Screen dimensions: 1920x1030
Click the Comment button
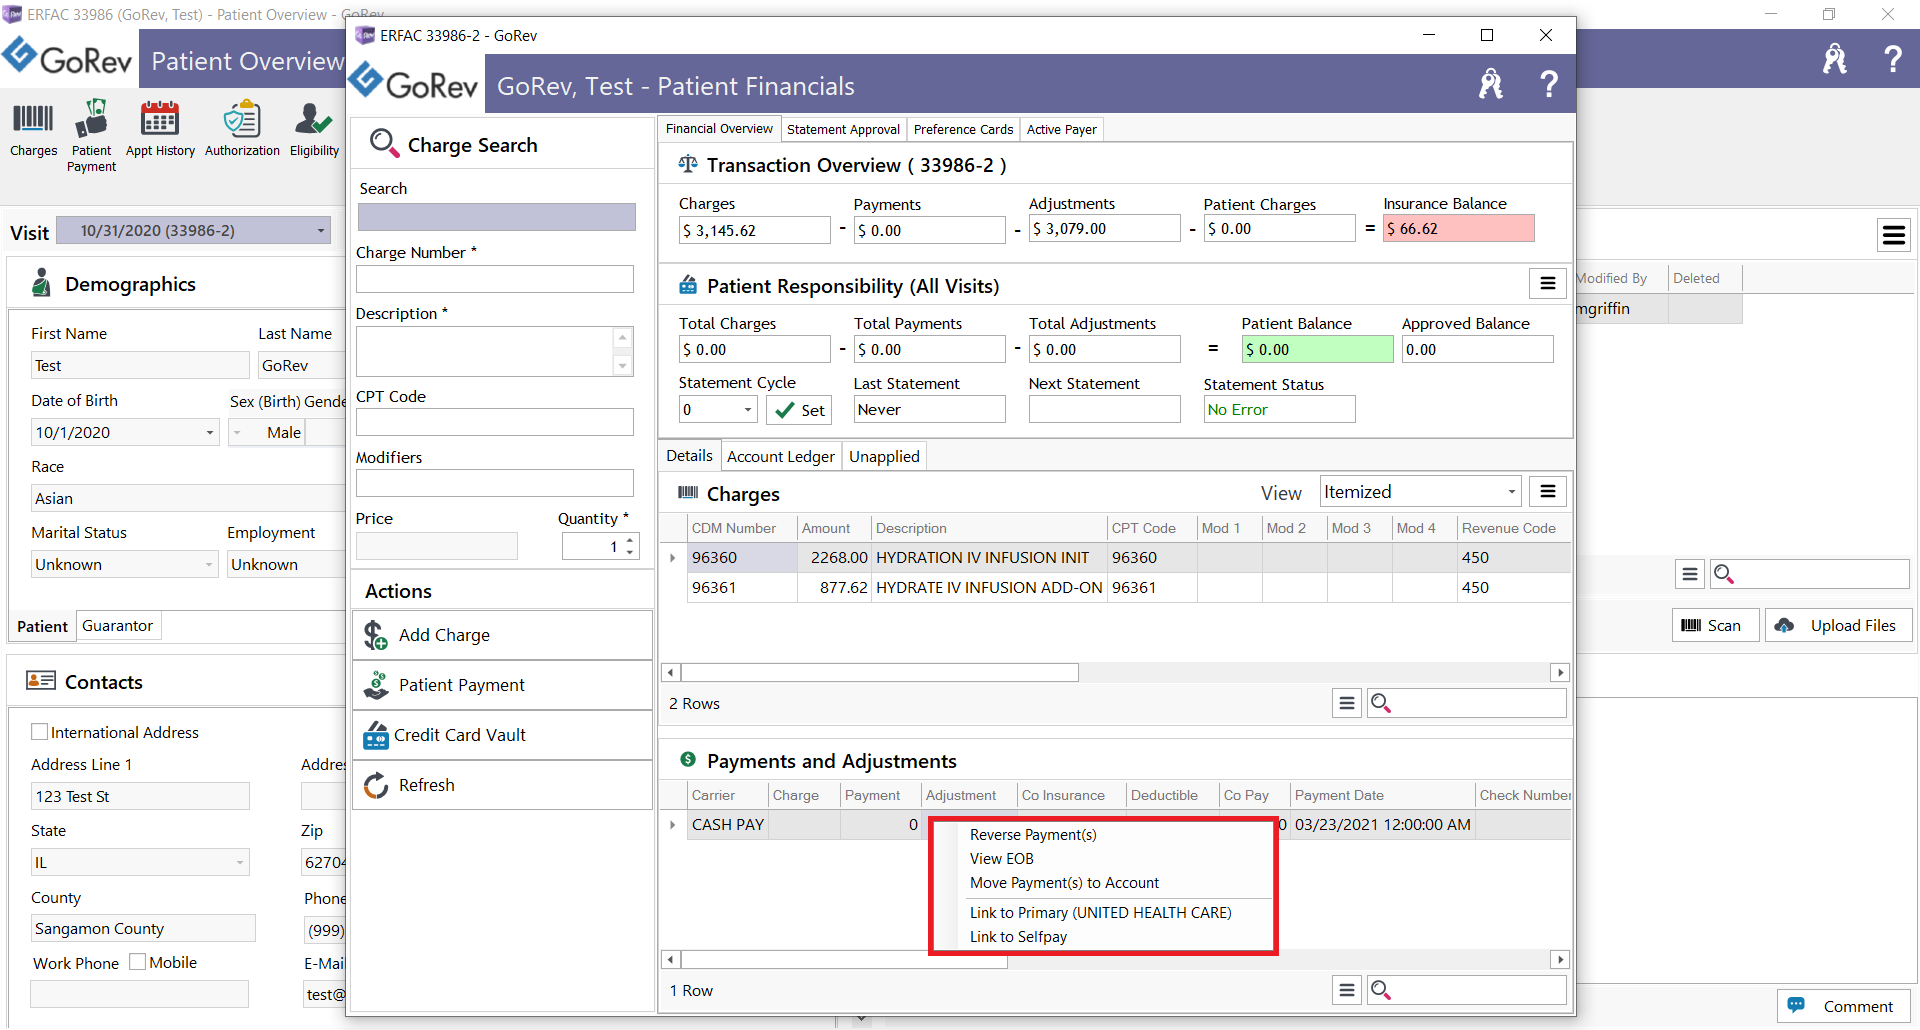1843,1006
